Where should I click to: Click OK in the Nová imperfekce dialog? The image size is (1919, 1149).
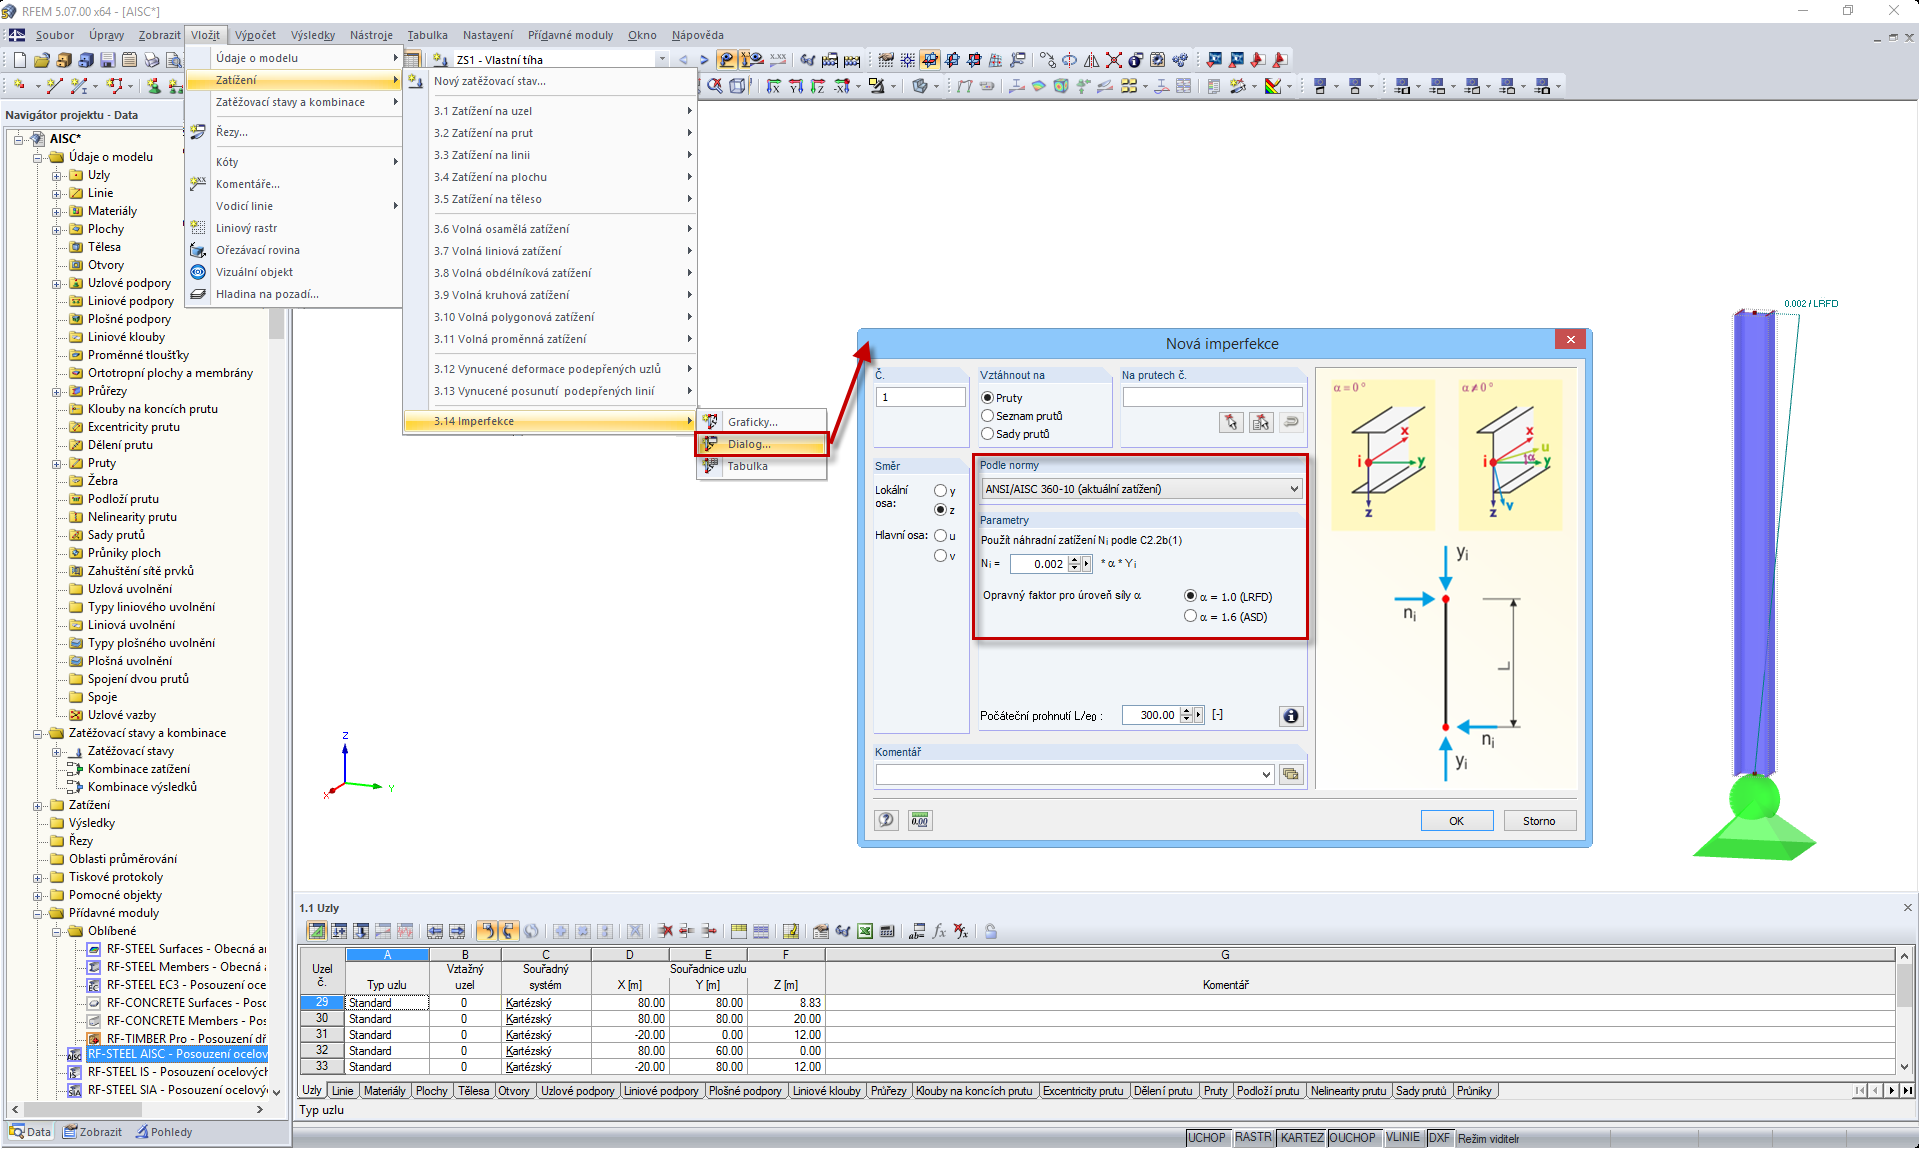[x=1456, y=821]
